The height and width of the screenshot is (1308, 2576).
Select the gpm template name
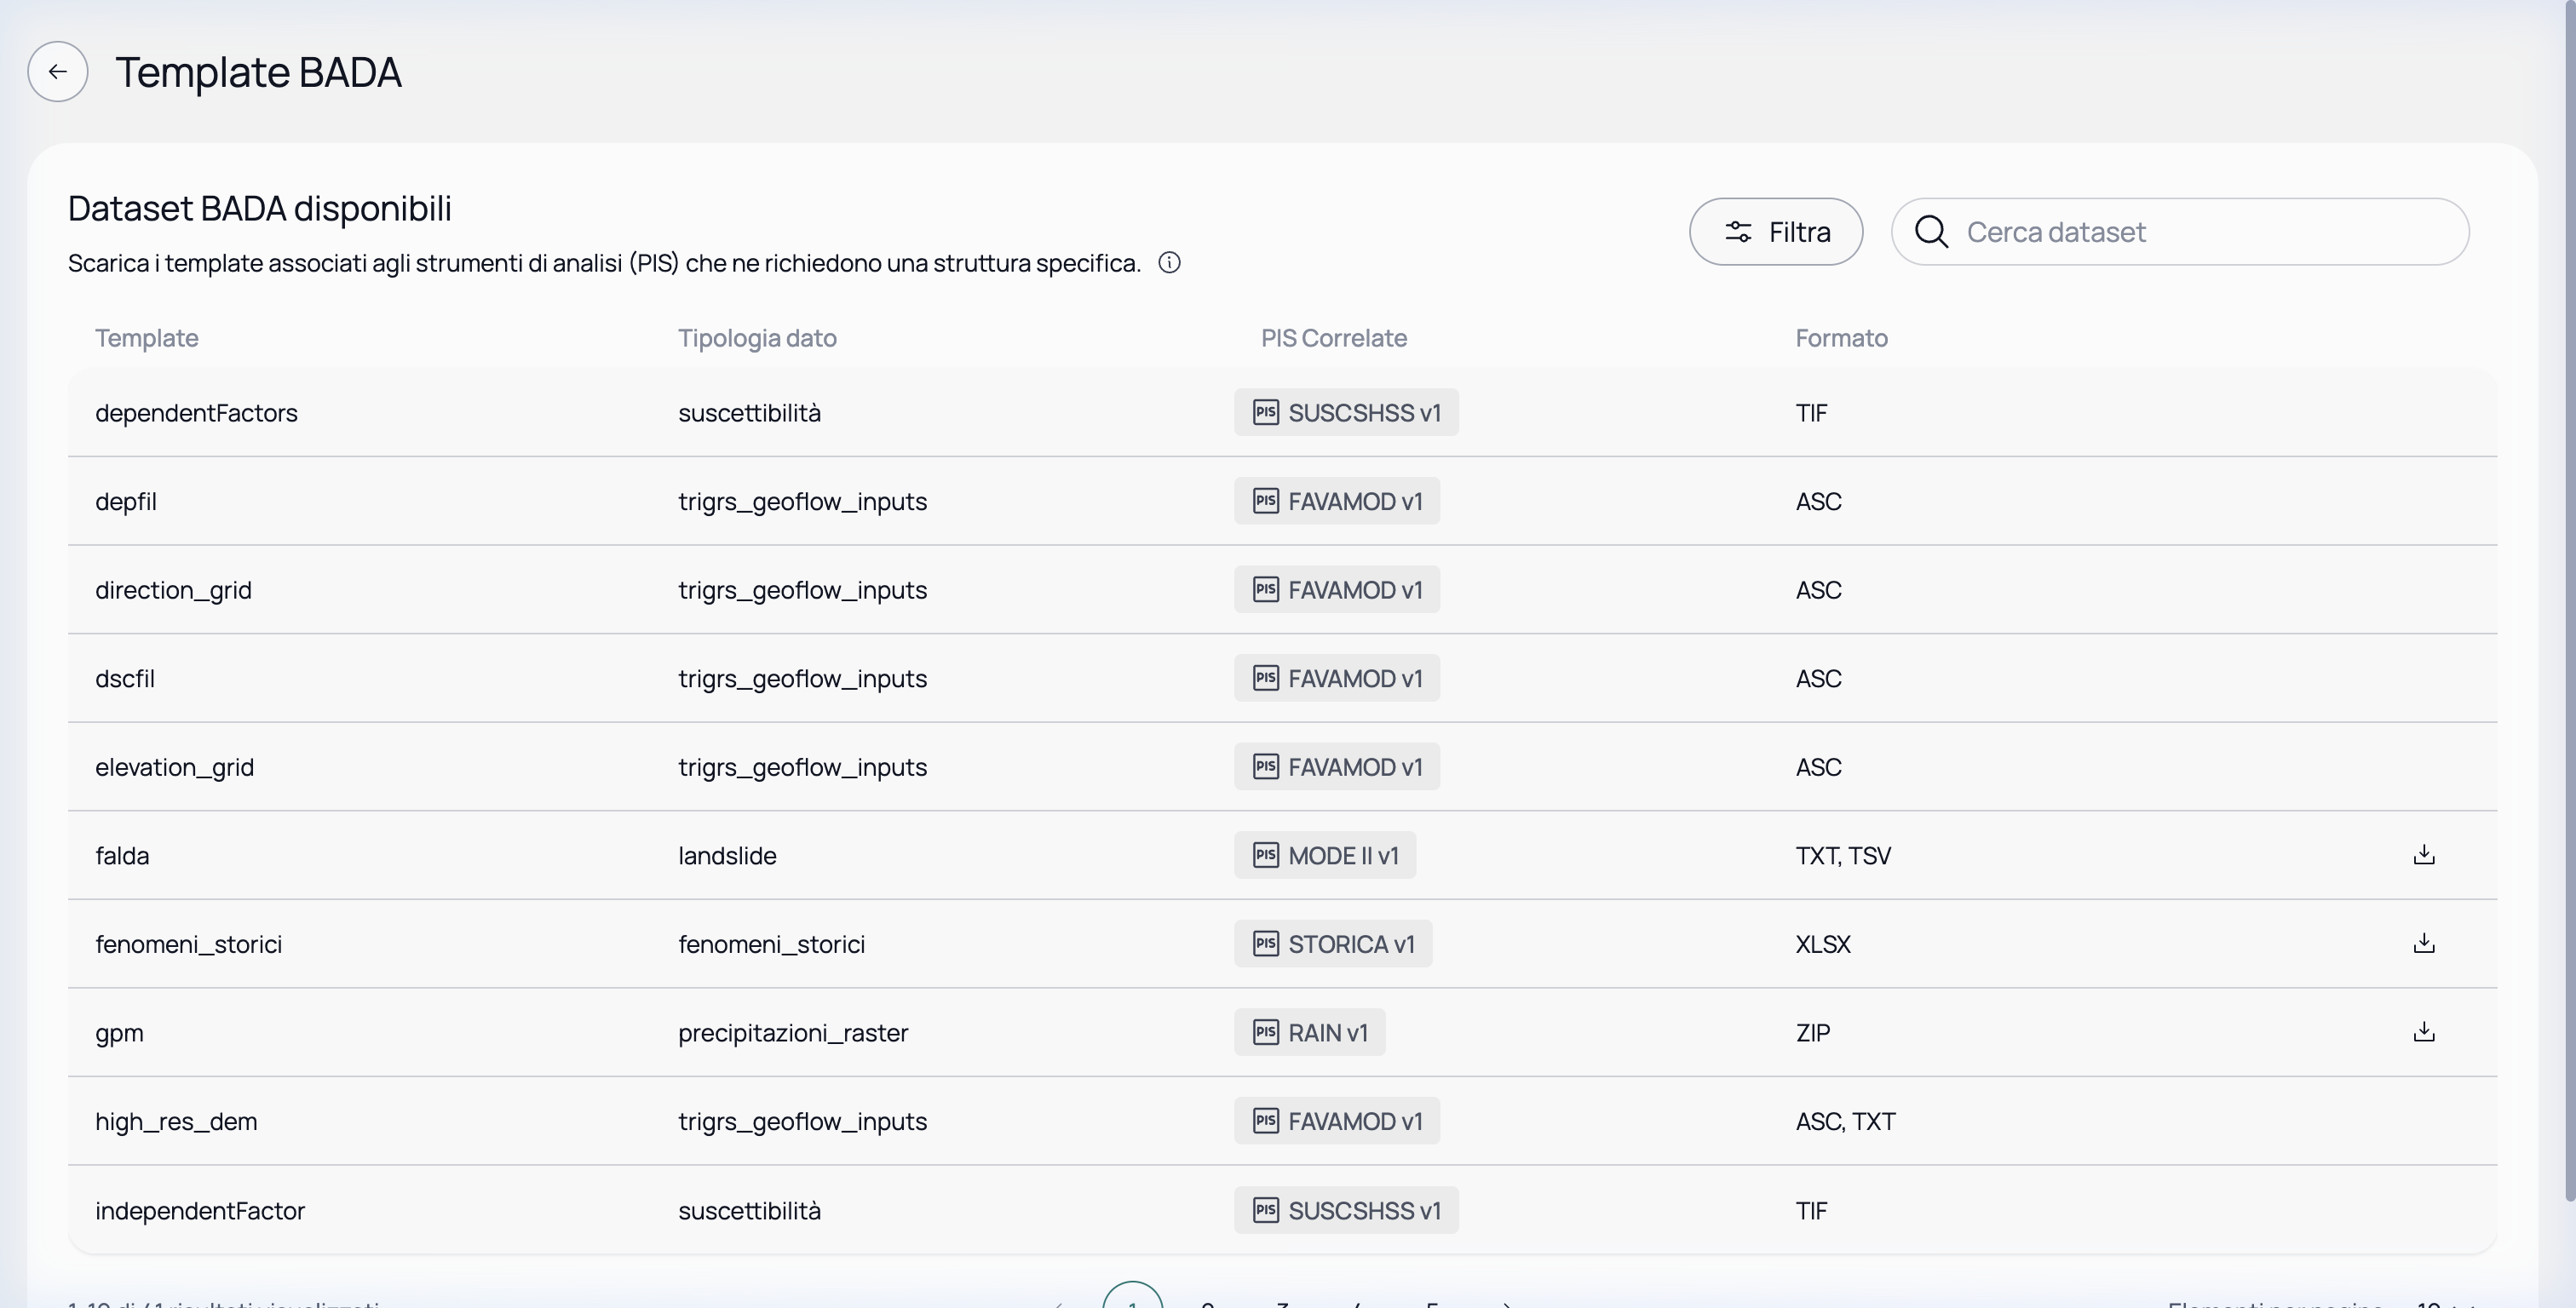pyautogui.click(x=119, y=1033)
